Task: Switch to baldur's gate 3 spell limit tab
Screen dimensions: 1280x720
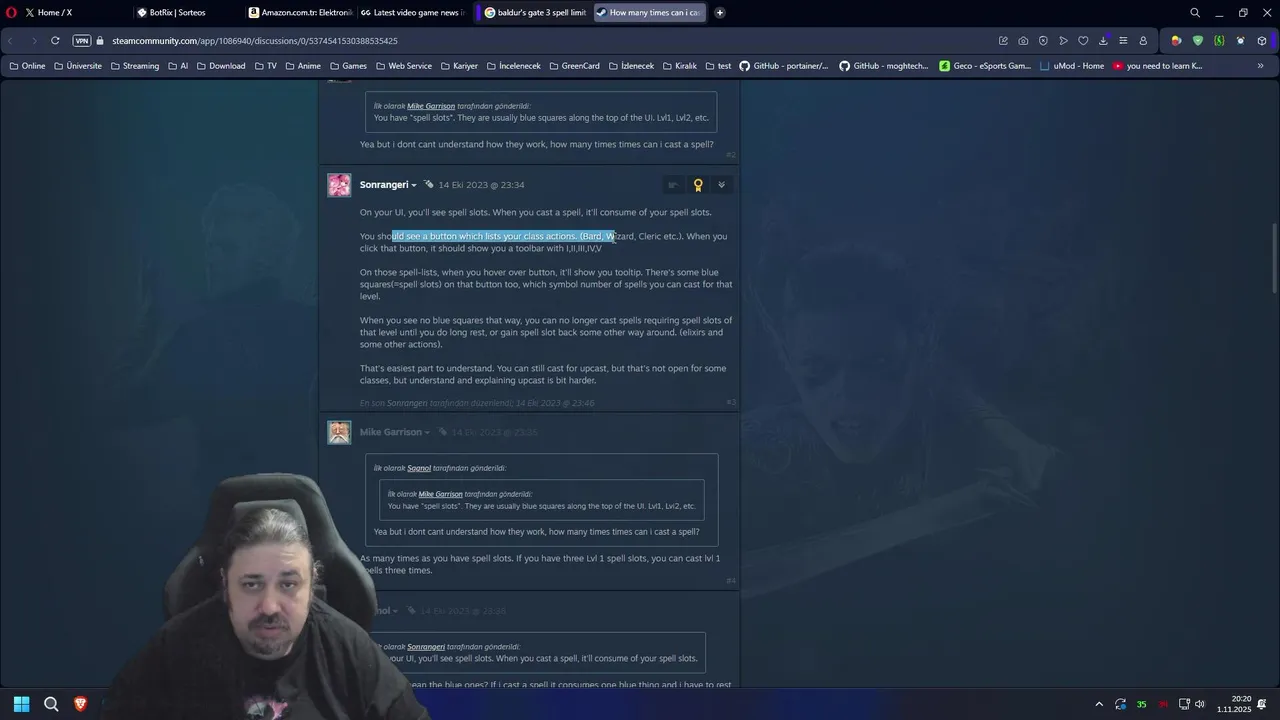Action: [534, 13]
